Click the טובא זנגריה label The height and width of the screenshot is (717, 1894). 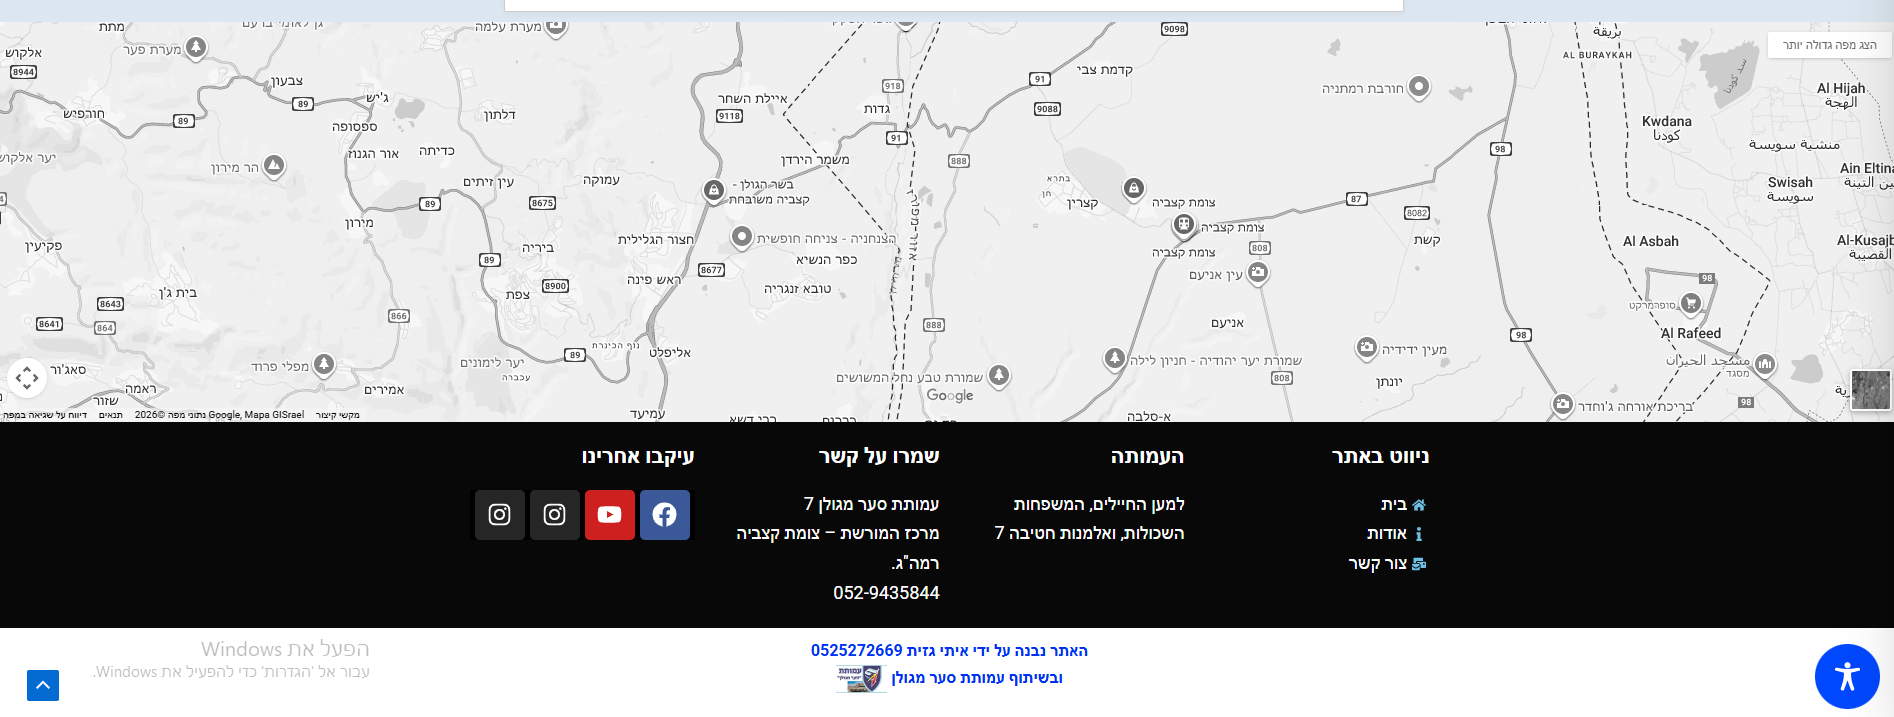[798, 289]
